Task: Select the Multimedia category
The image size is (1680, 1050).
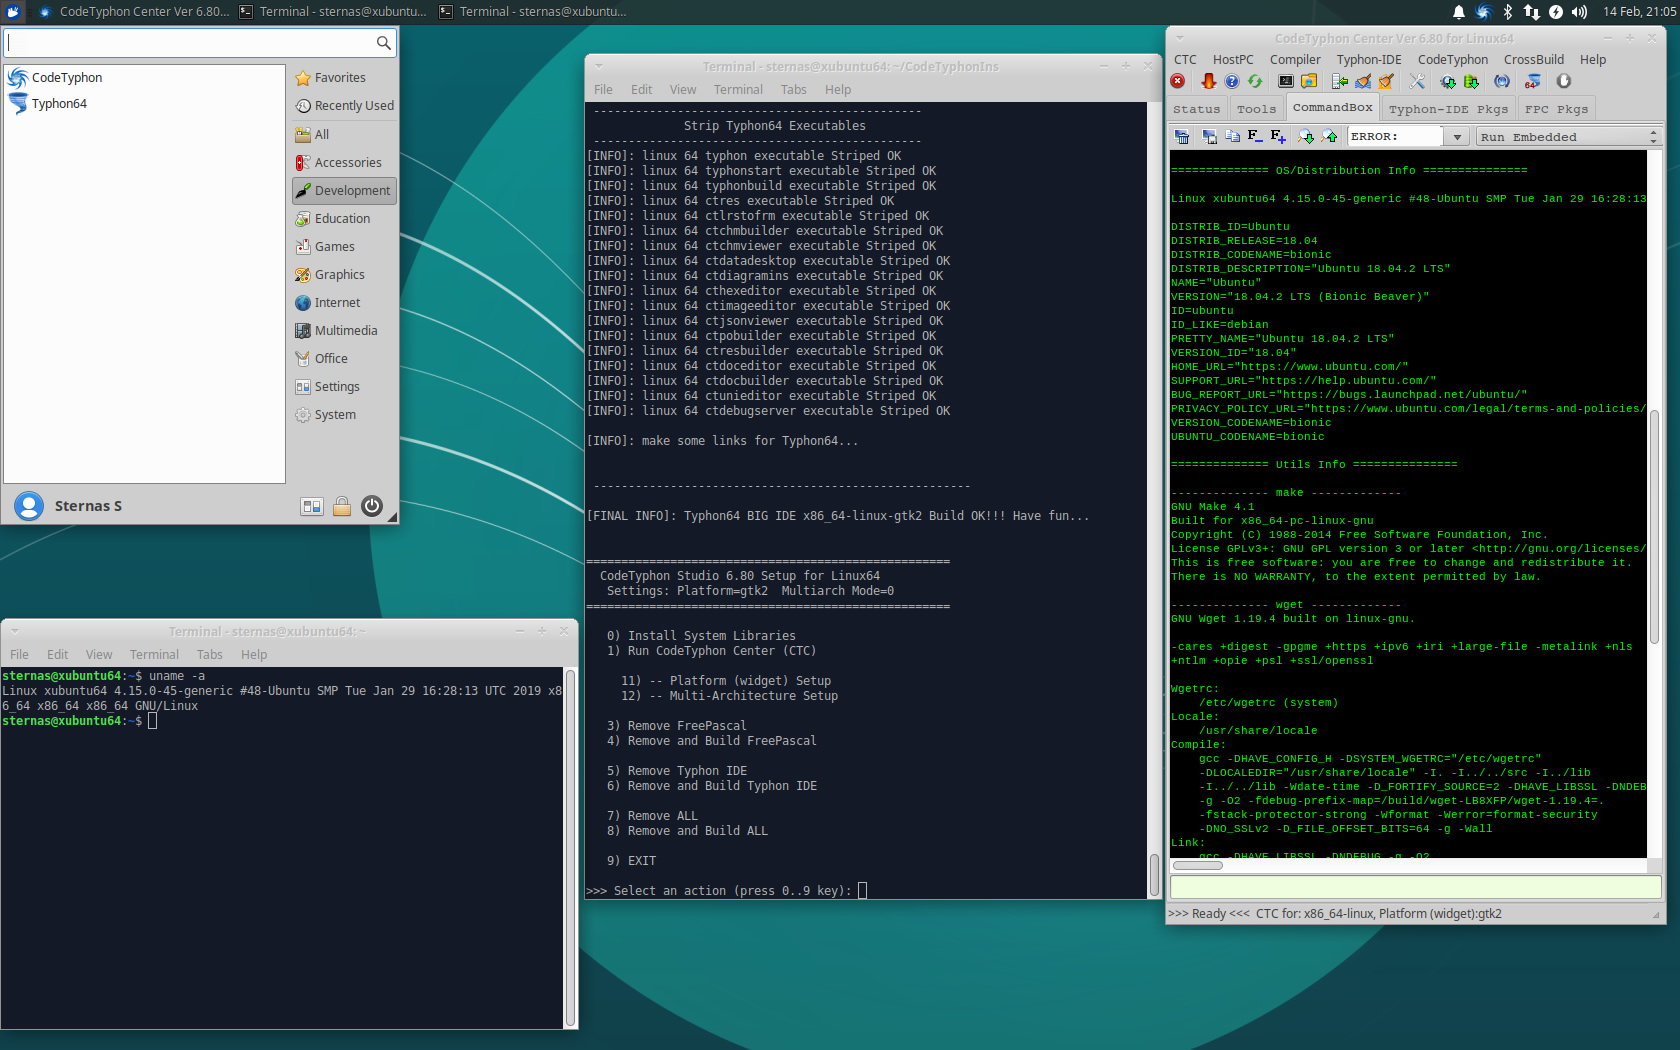Action: pyautogui.click(x=344, y=330)
